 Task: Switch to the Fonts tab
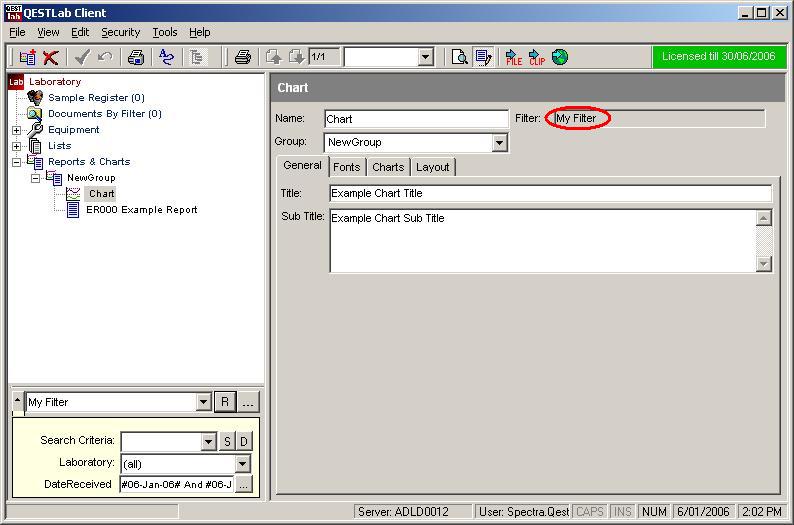(x=347, y=167)
